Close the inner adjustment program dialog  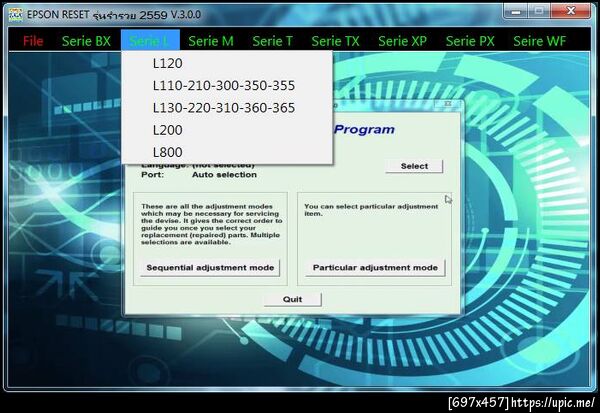[x=448, y=104]
